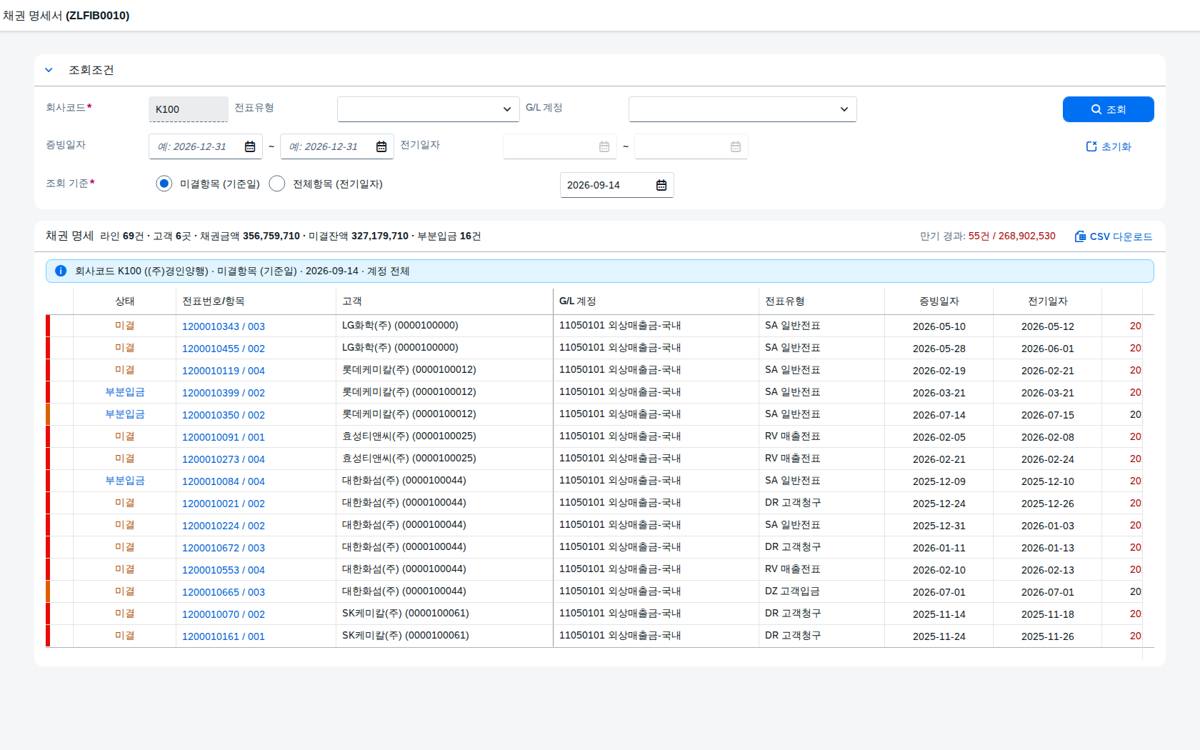The image size is (1200, 750).
Task: Sort by 상태 column header
Action: pyautogui.click(x=125, y=301)
